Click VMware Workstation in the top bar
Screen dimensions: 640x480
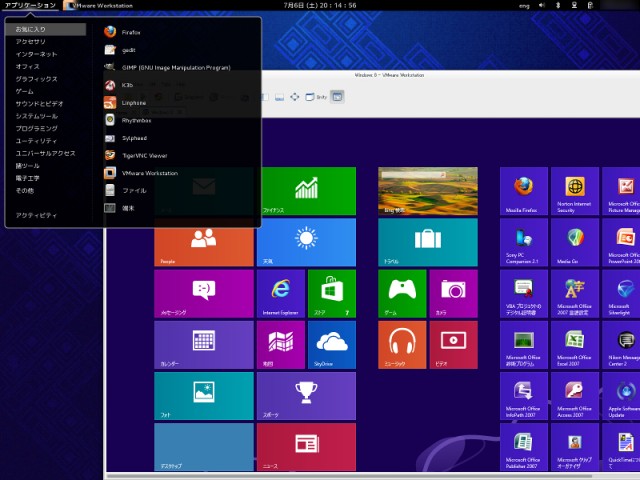click(98, 5)
